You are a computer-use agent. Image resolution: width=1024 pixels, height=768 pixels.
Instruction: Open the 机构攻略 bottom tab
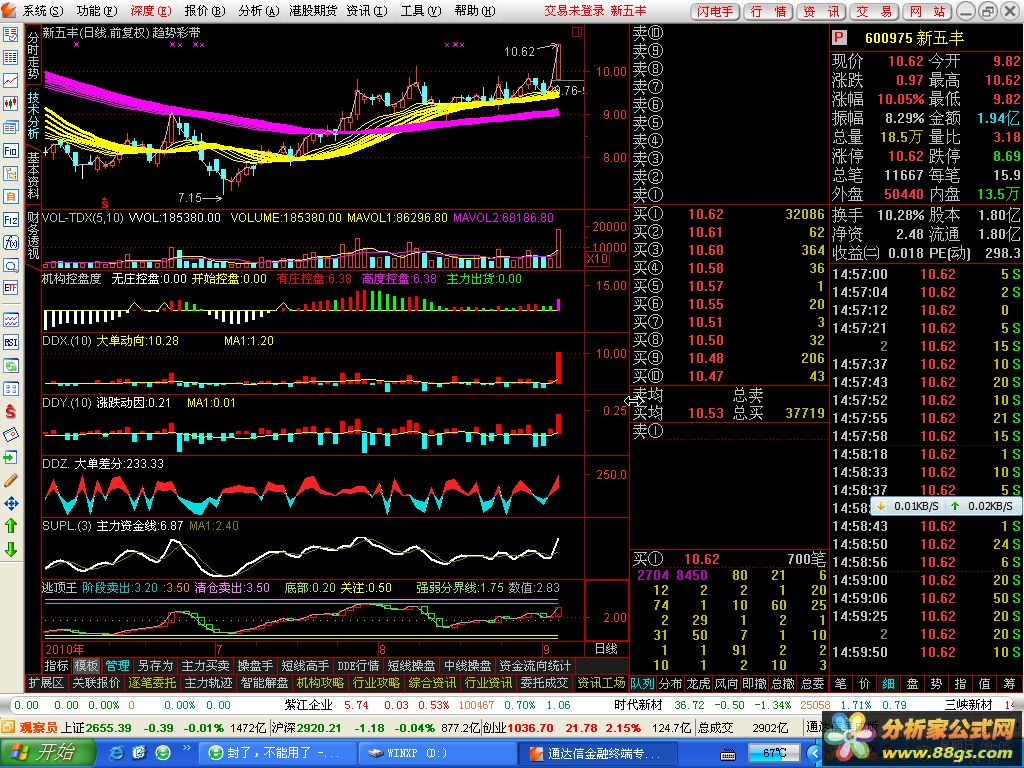[x=320, y=683]
